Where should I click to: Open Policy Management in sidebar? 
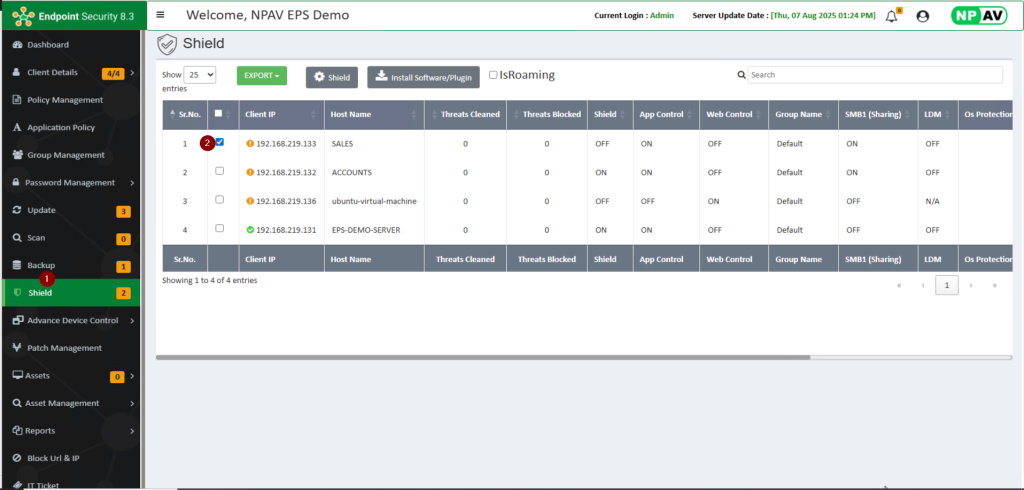tap(65, 100)
